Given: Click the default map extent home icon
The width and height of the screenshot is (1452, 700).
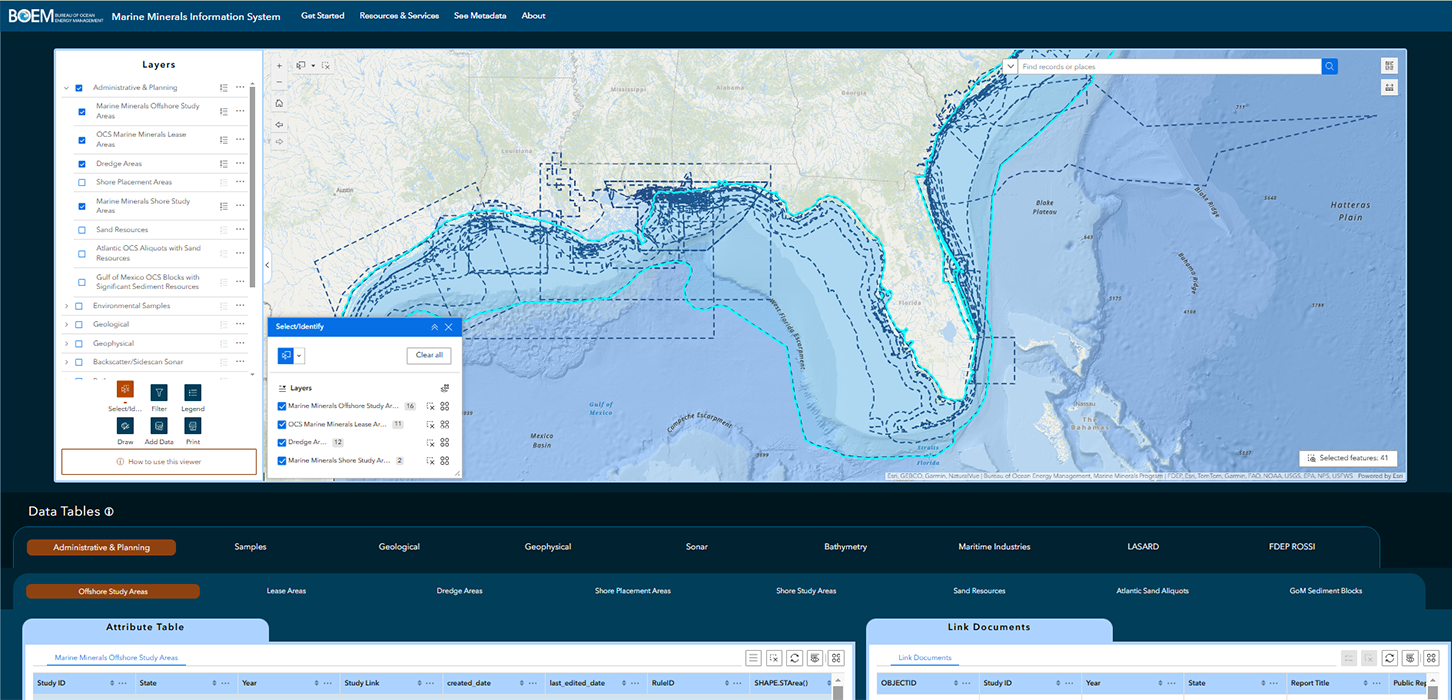Looking at the screenshot, I should click(279, 103).
